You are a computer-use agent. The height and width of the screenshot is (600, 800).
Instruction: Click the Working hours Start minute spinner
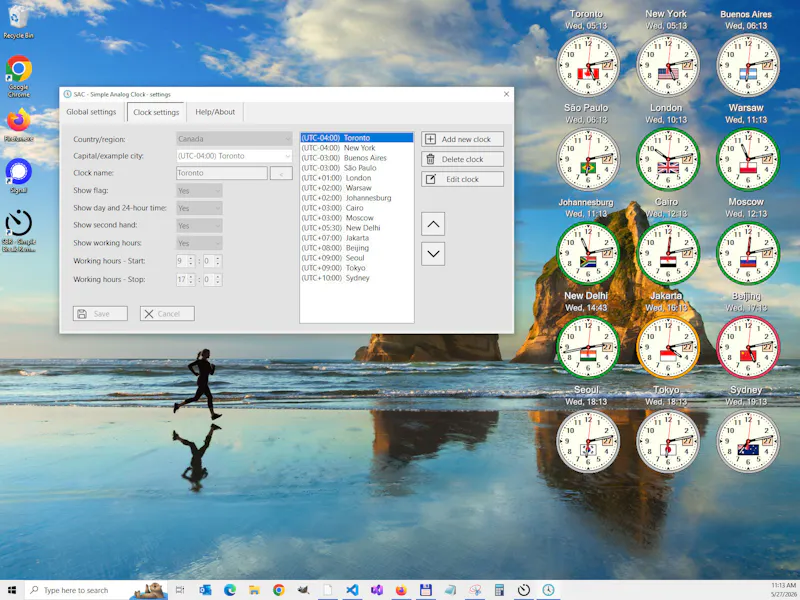point(213,261)
